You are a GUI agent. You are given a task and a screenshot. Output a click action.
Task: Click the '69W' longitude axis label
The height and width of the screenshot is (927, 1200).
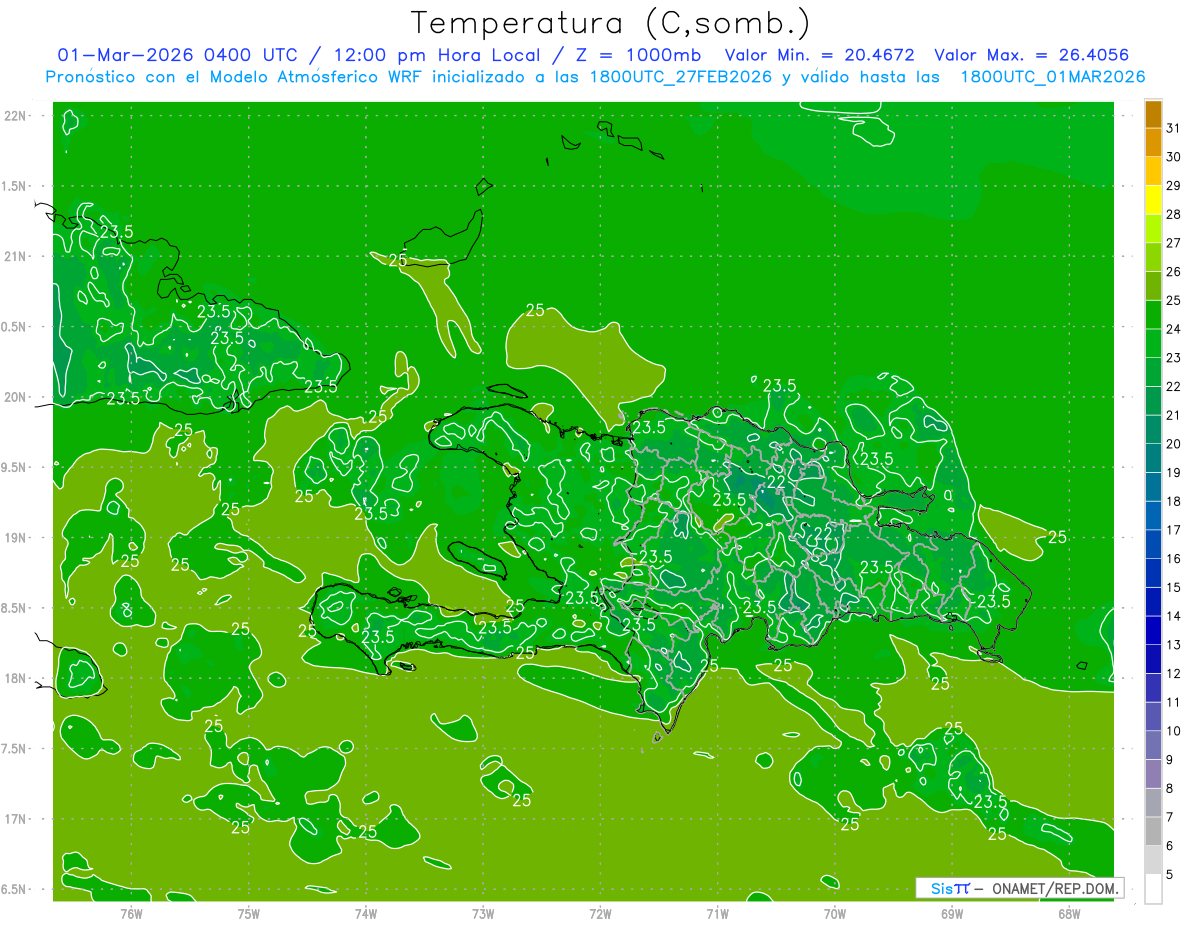coord(952,913)
